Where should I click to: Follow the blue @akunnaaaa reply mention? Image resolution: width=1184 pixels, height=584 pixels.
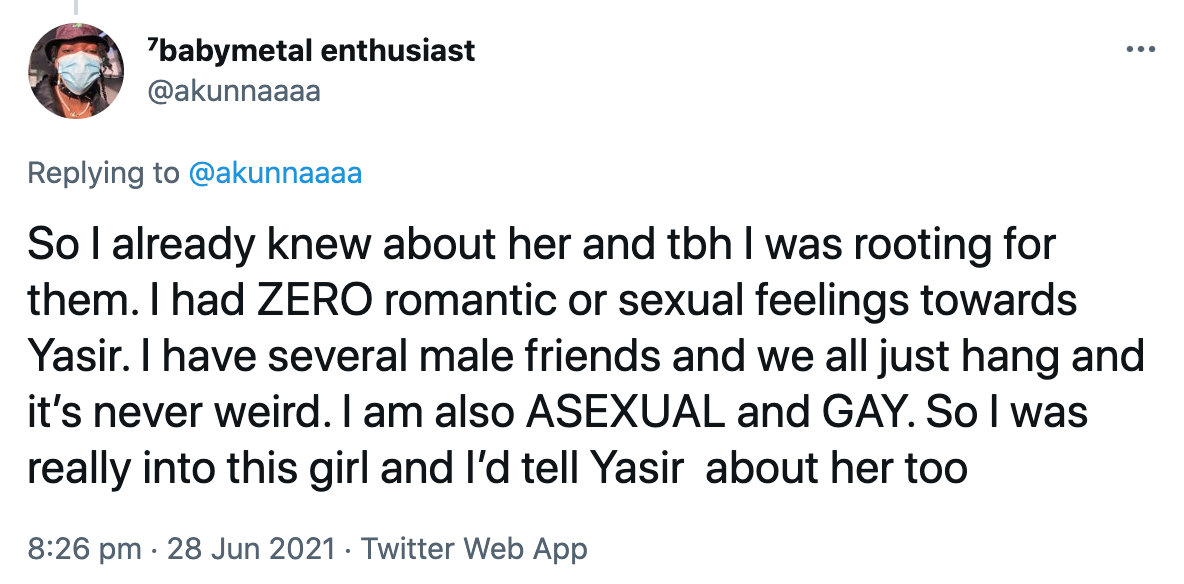(x=275, y=173)
